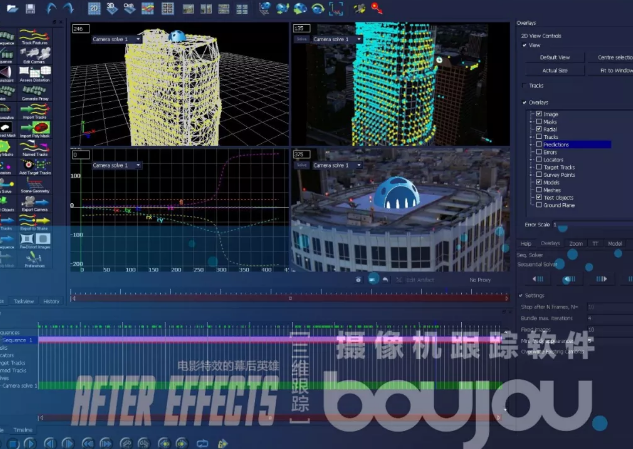Viewport: 633px width, 449px height.
Task: Open the History tab
Action: [51, 301]
